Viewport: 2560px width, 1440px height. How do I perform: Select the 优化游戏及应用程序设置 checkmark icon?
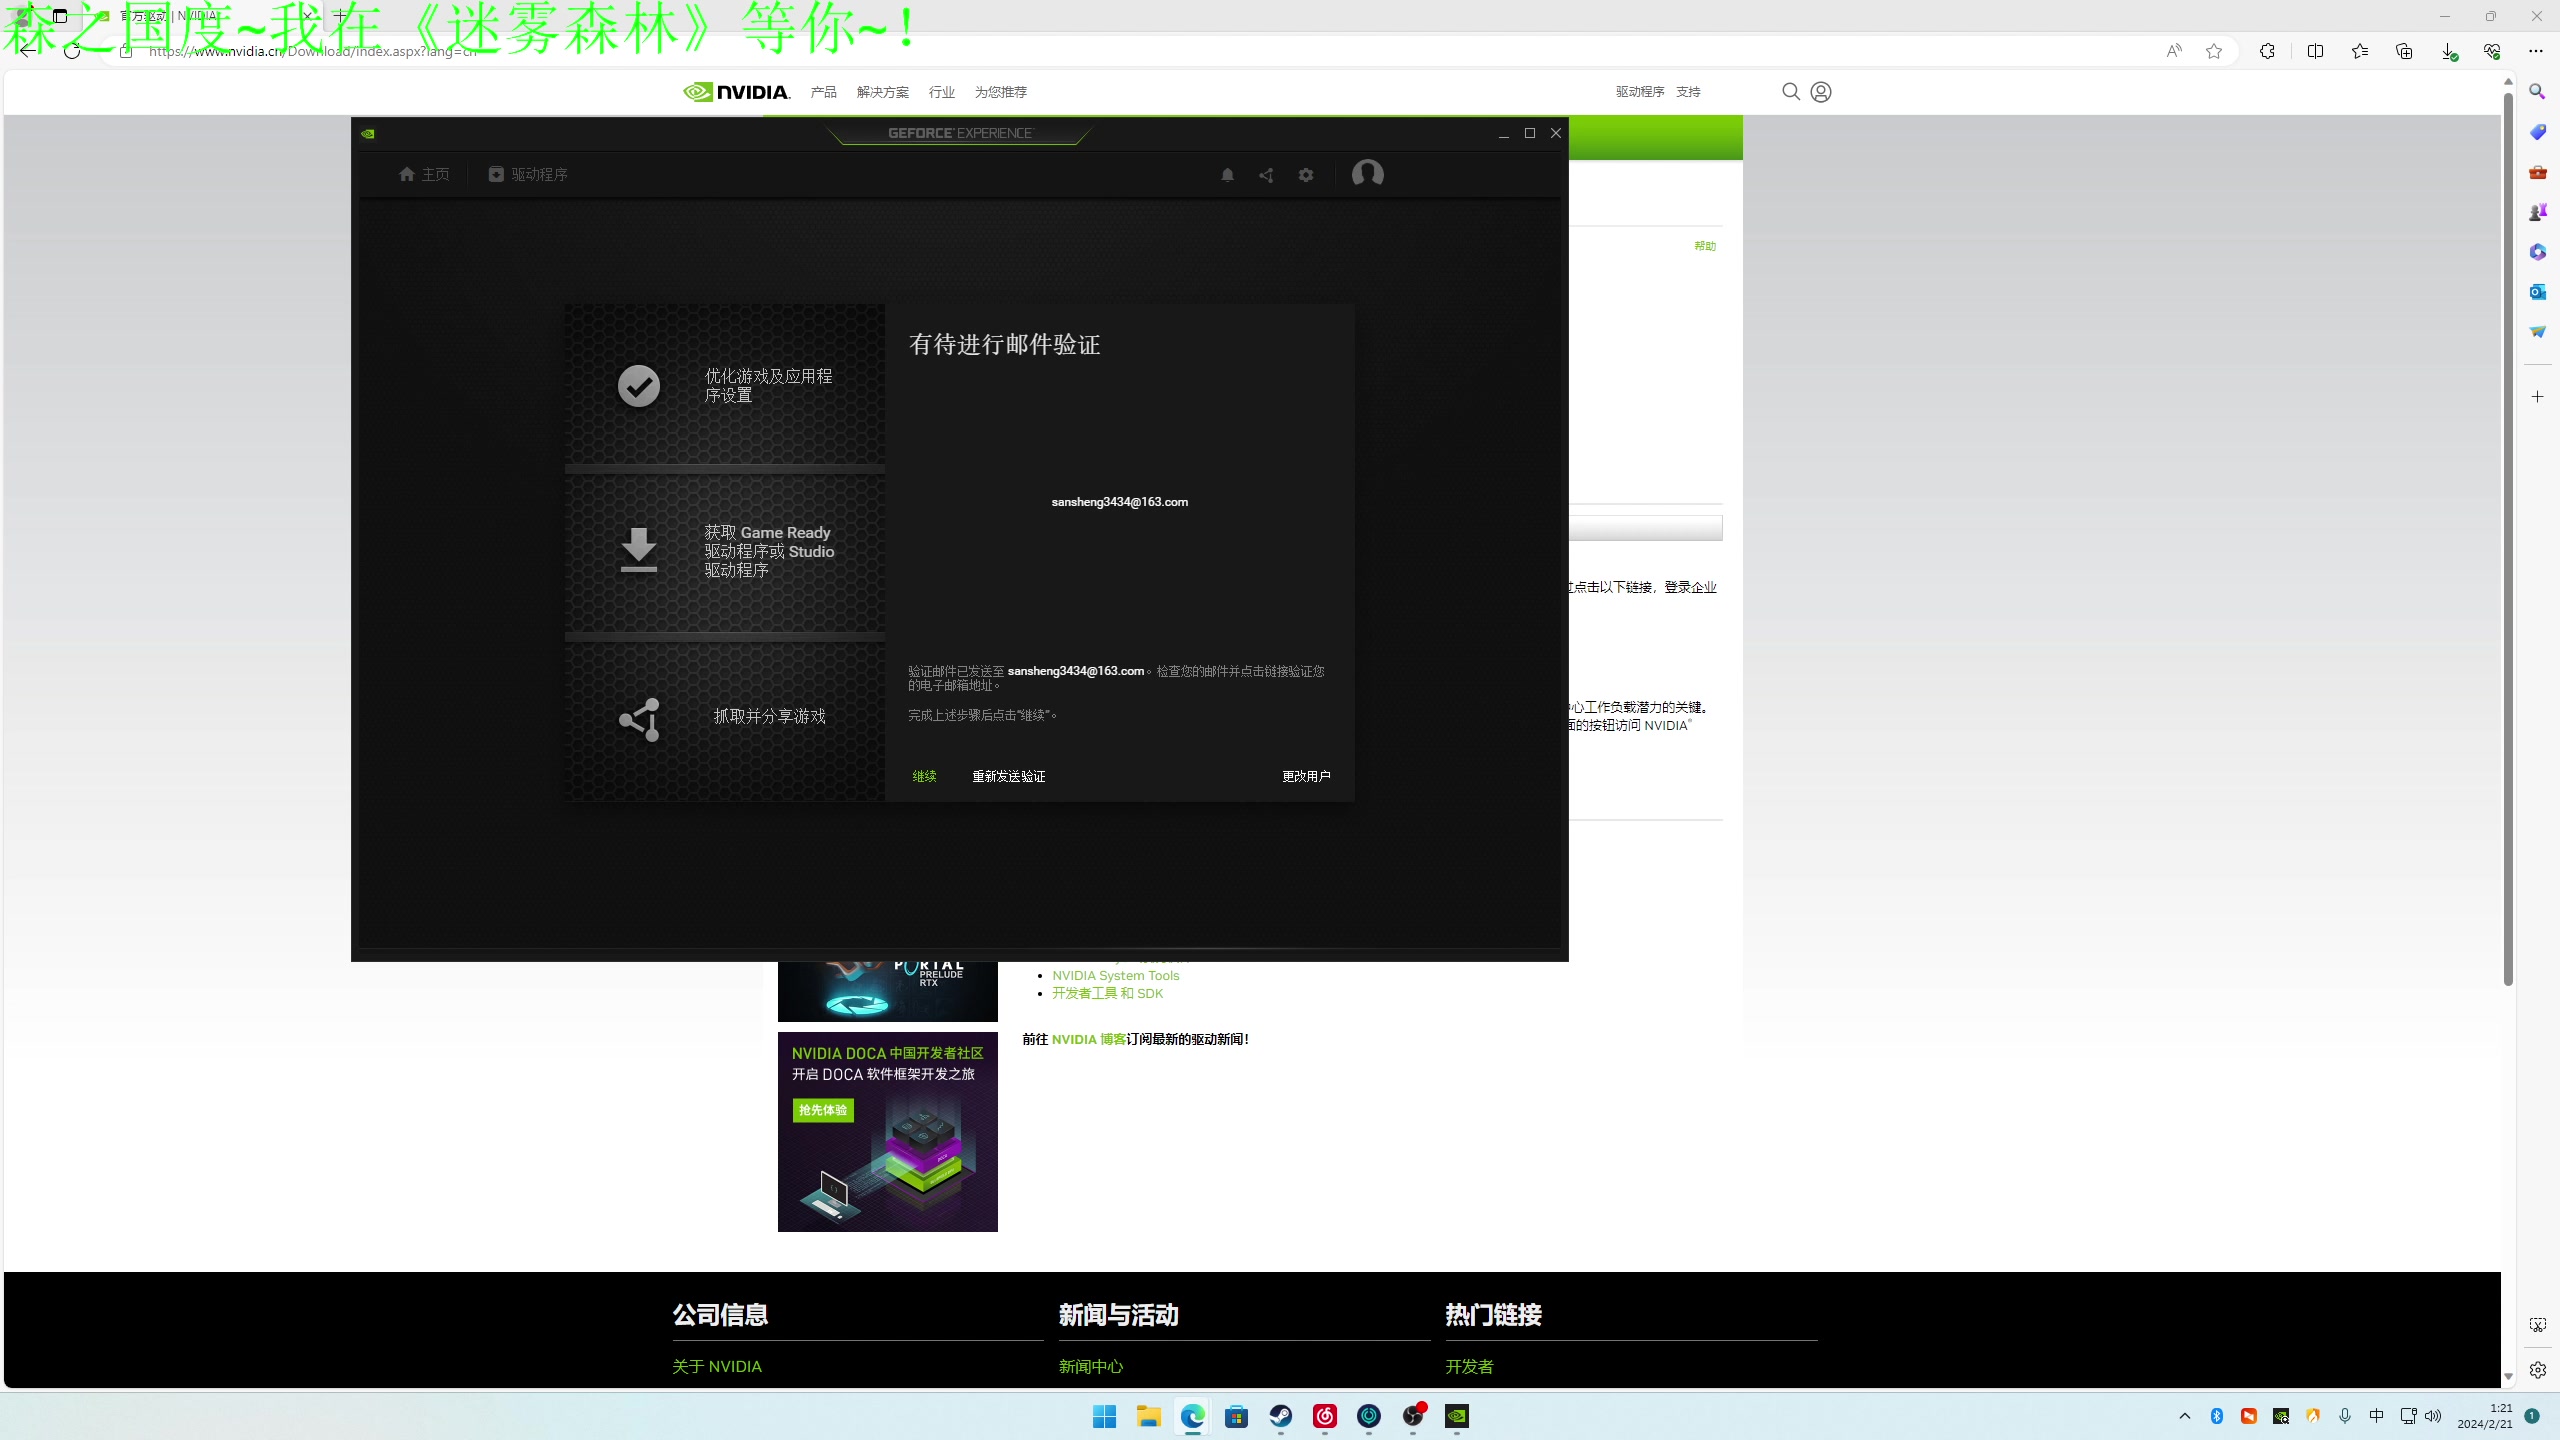click(x=638, y=386)
